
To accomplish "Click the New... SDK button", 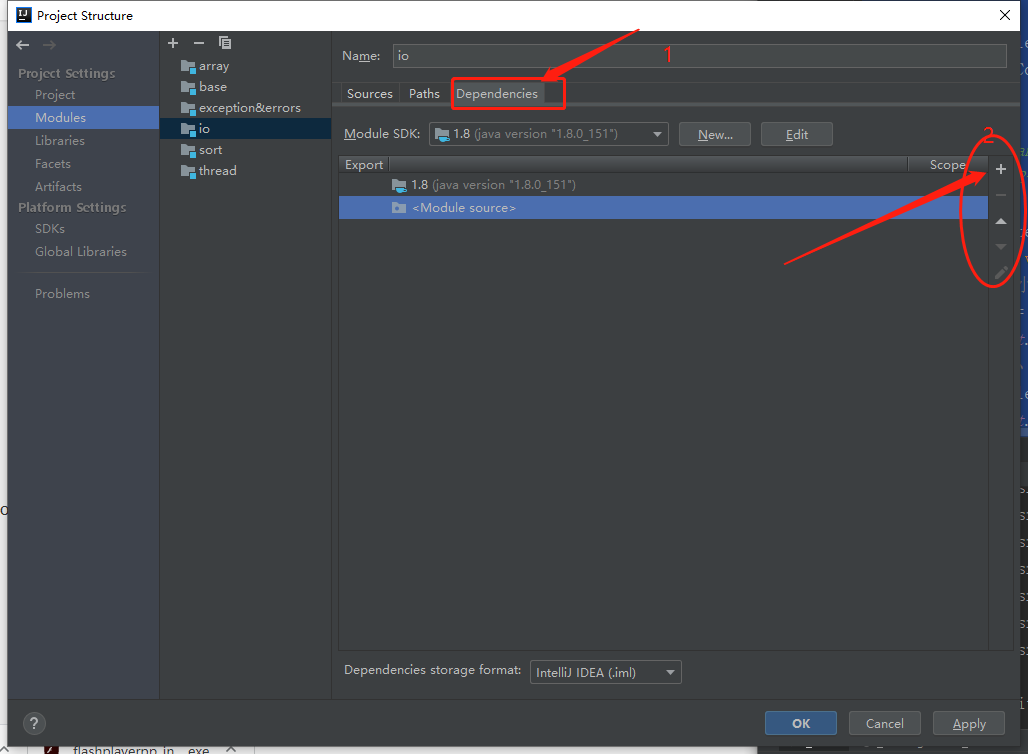I will (x=715, y=134).
